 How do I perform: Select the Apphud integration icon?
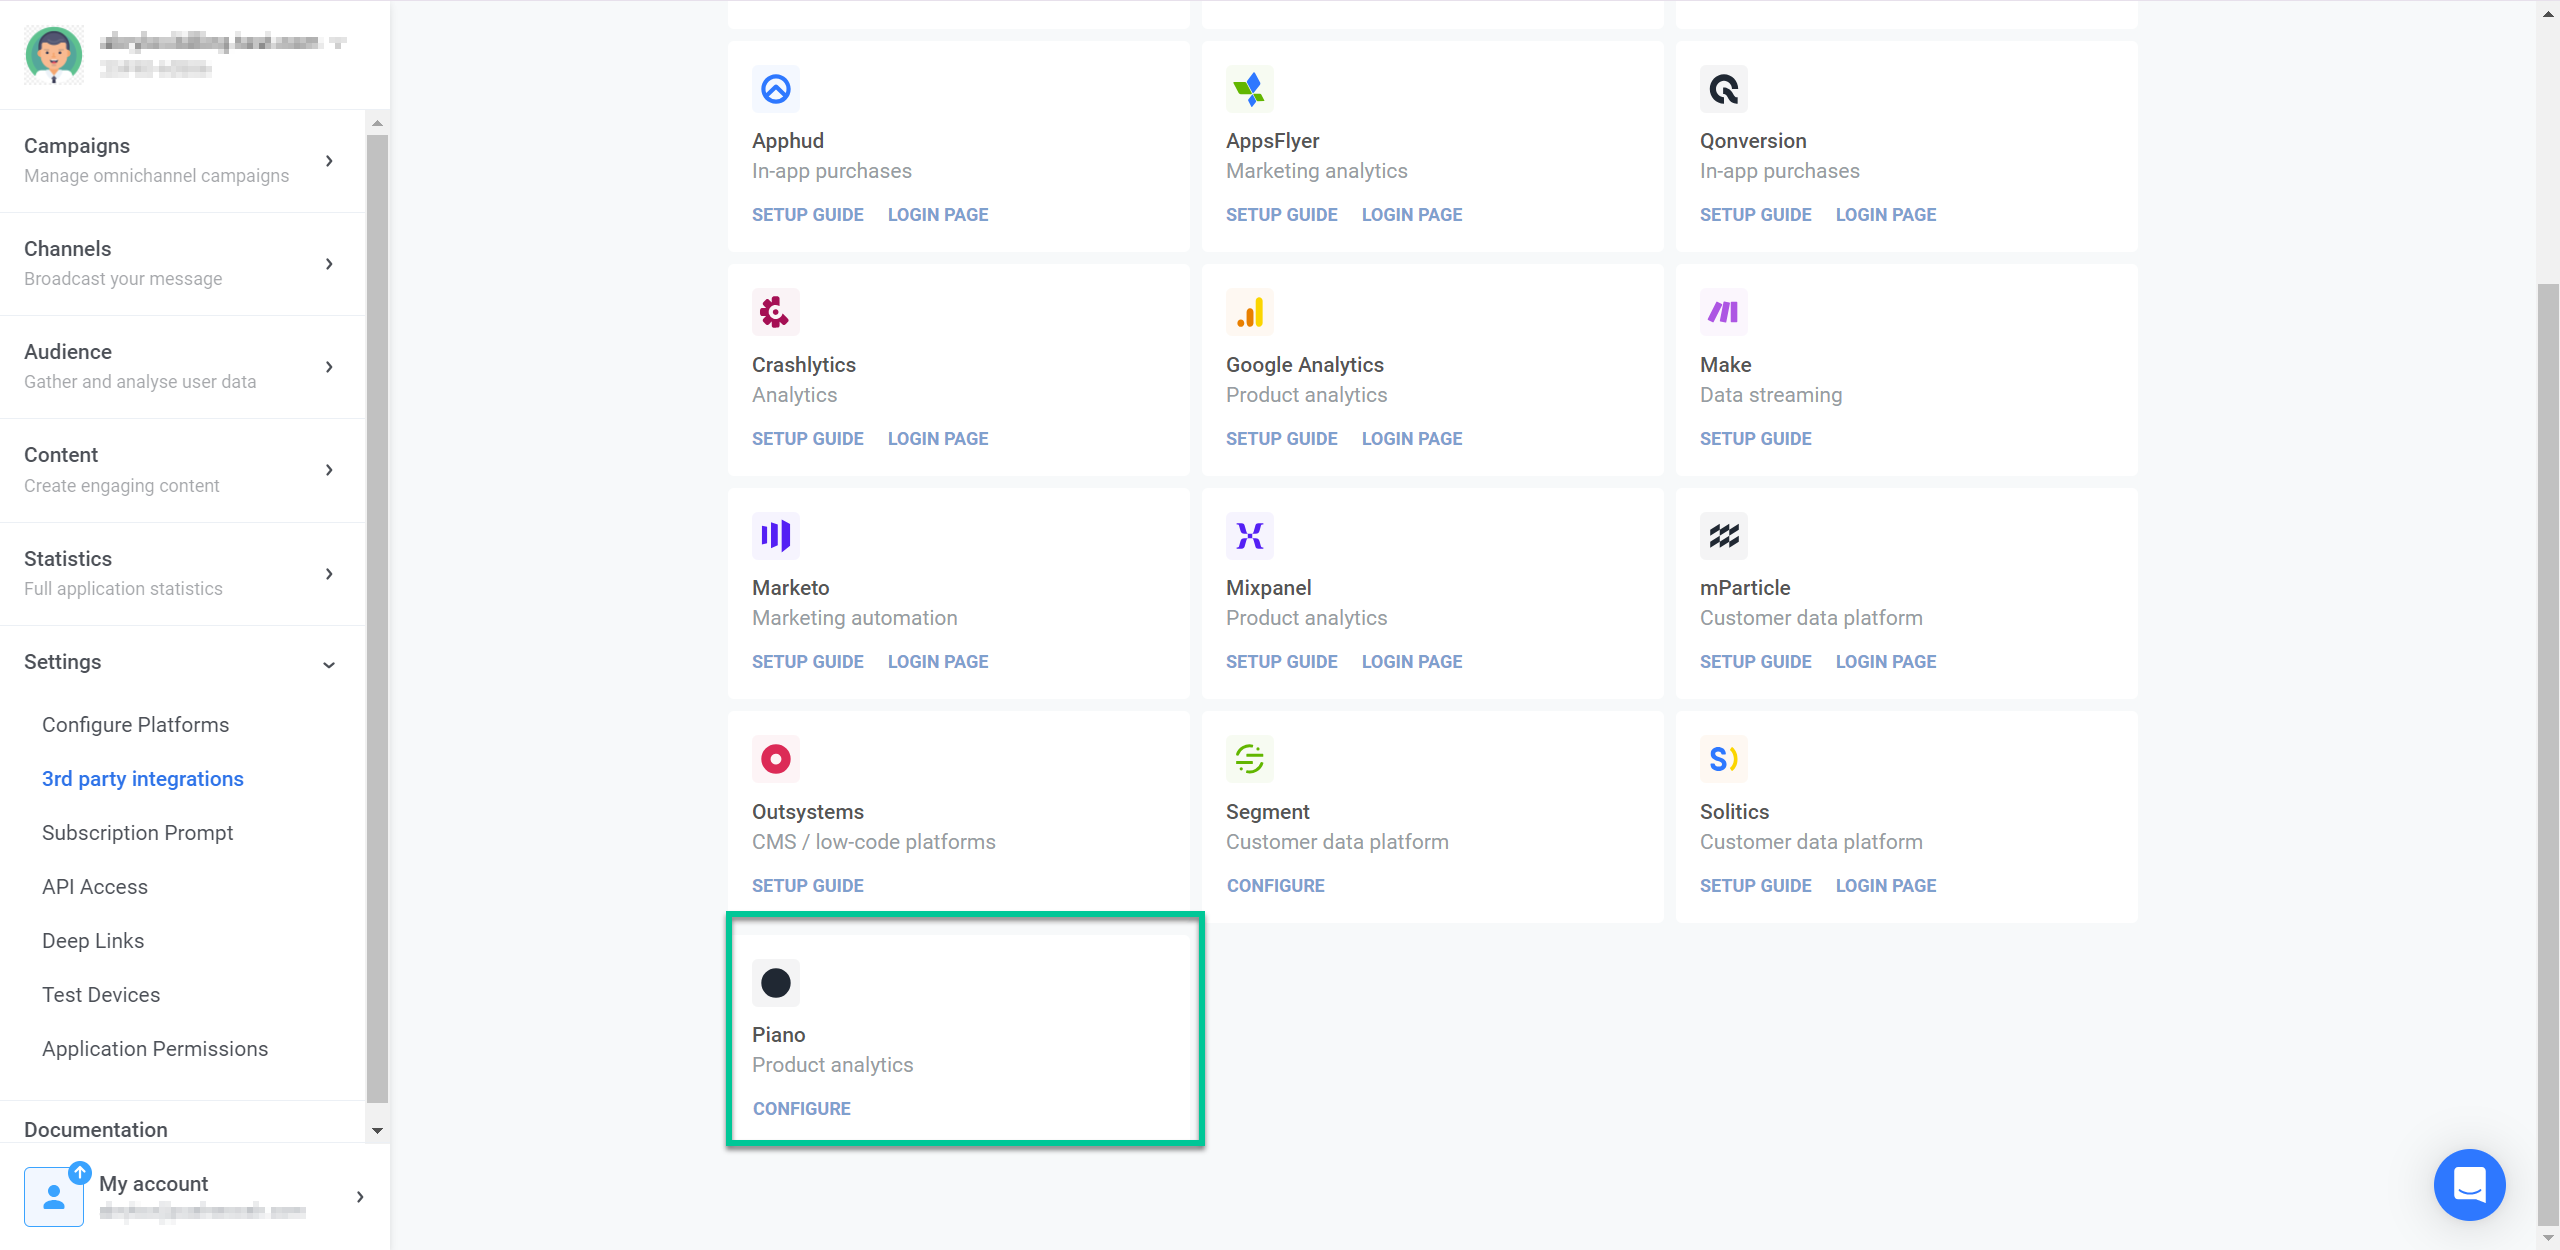click(776, 89)
